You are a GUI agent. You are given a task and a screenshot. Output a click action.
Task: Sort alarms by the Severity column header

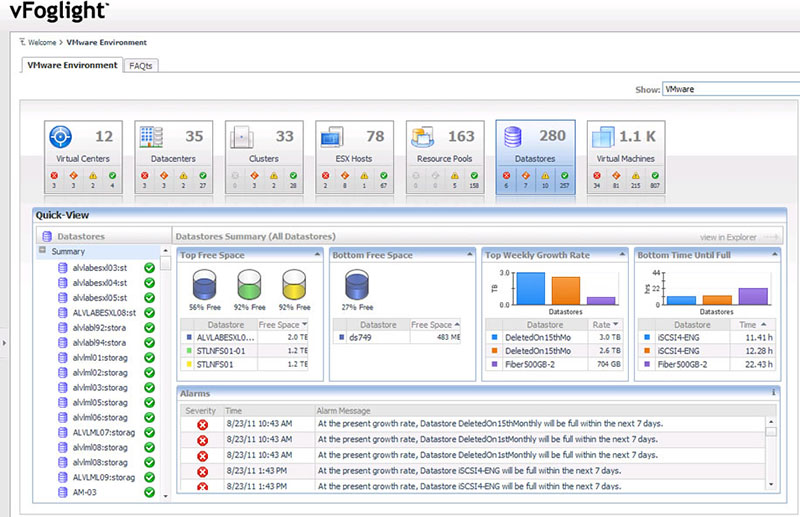point(201,411)
